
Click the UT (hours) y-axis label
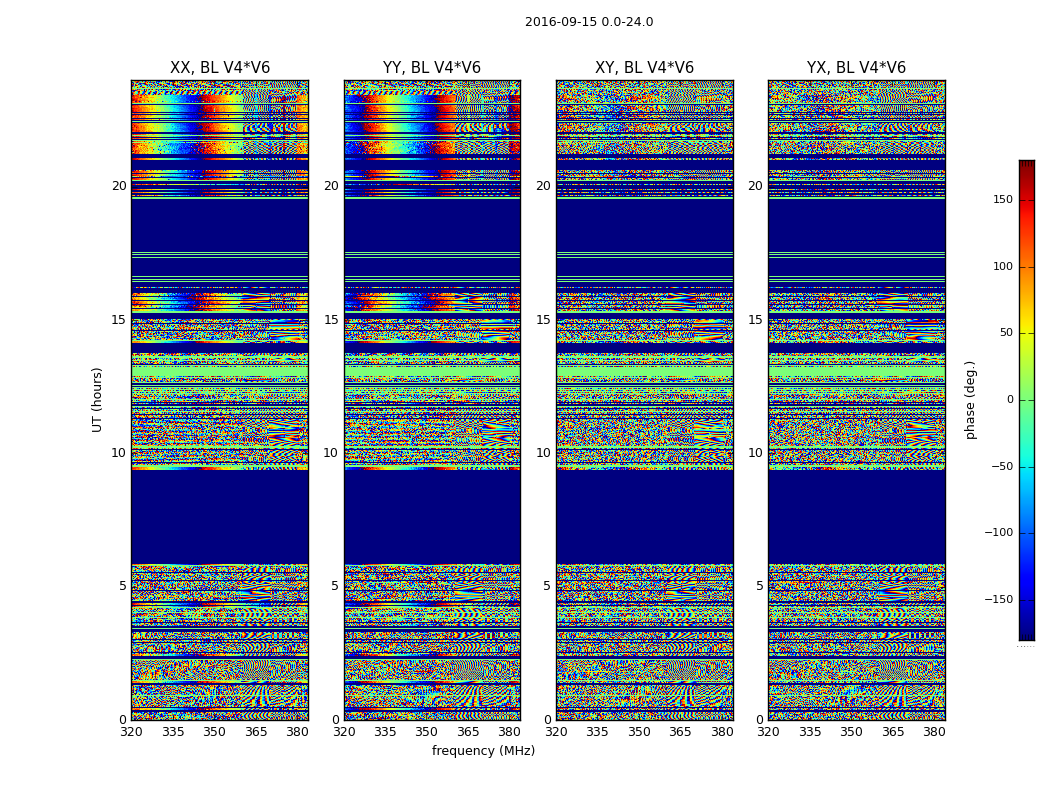pos(97,400)
